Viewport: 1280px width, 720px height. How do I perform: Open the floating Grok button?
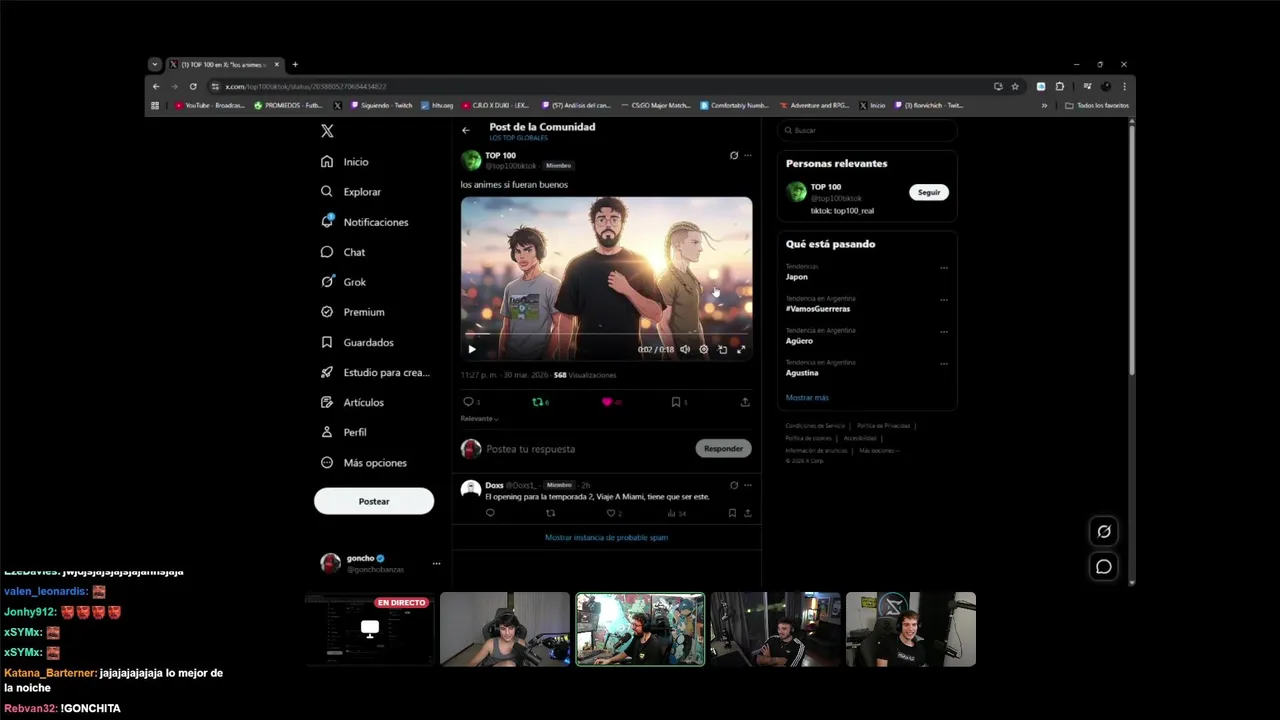coord(1104,532)
